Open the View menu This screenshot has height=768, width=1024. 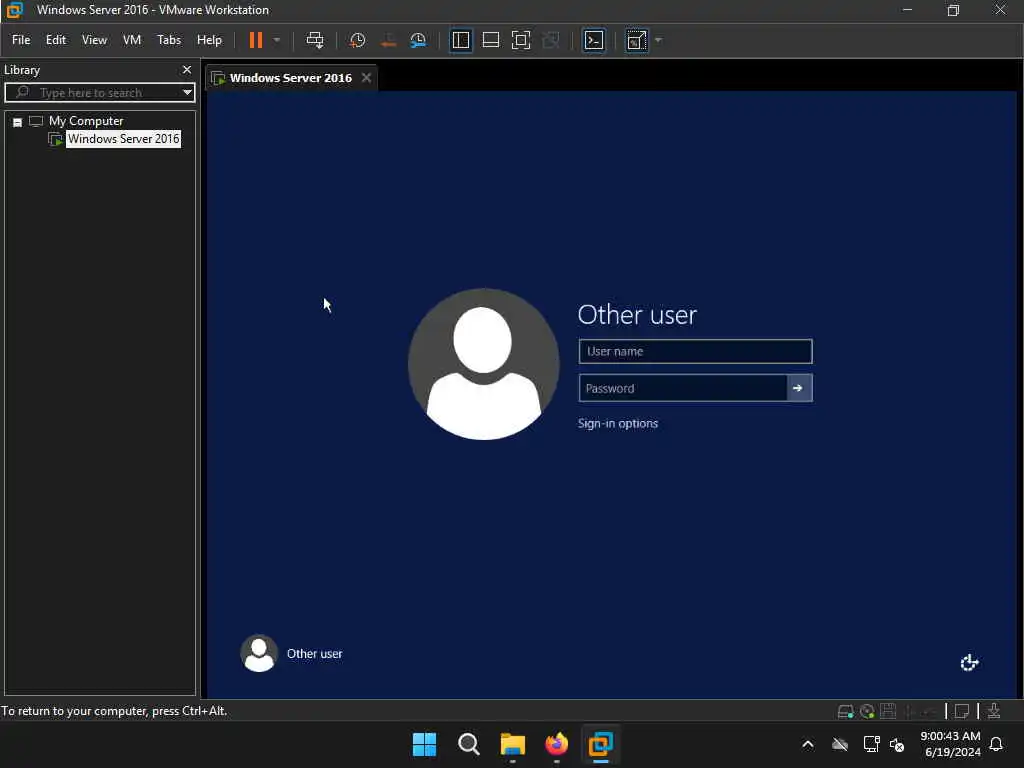tap(94, 40)
